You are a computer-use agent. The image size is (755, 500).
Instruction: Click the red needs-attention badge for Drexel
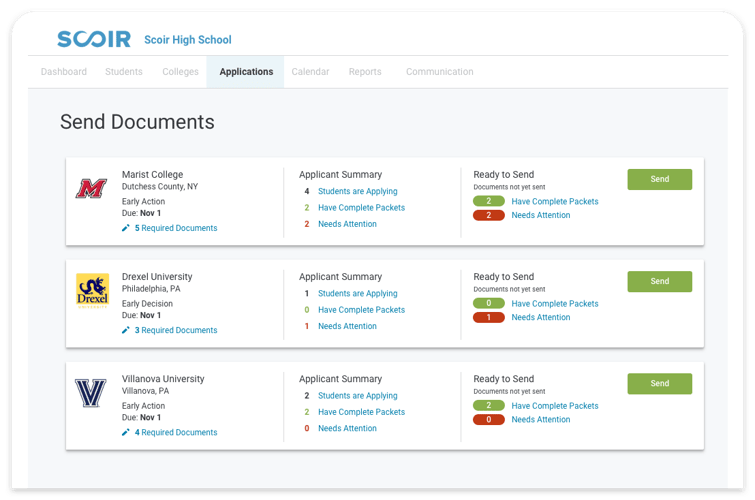pyautogui.click(x=489, y=317)
